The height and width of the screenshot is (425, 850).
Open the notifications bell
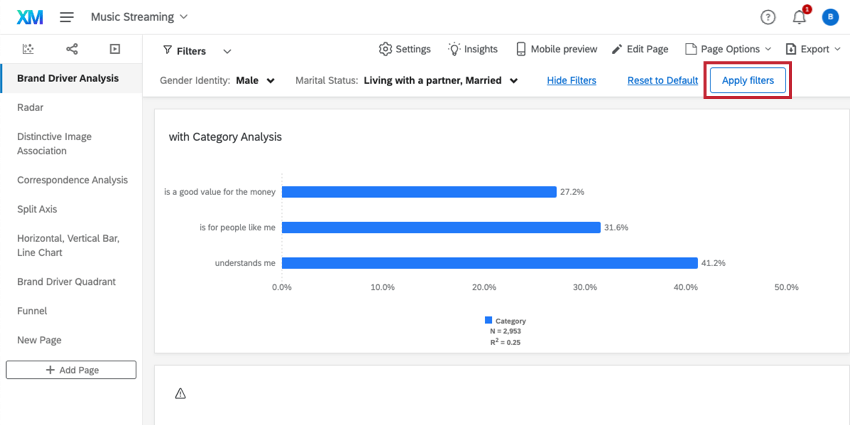799,17
